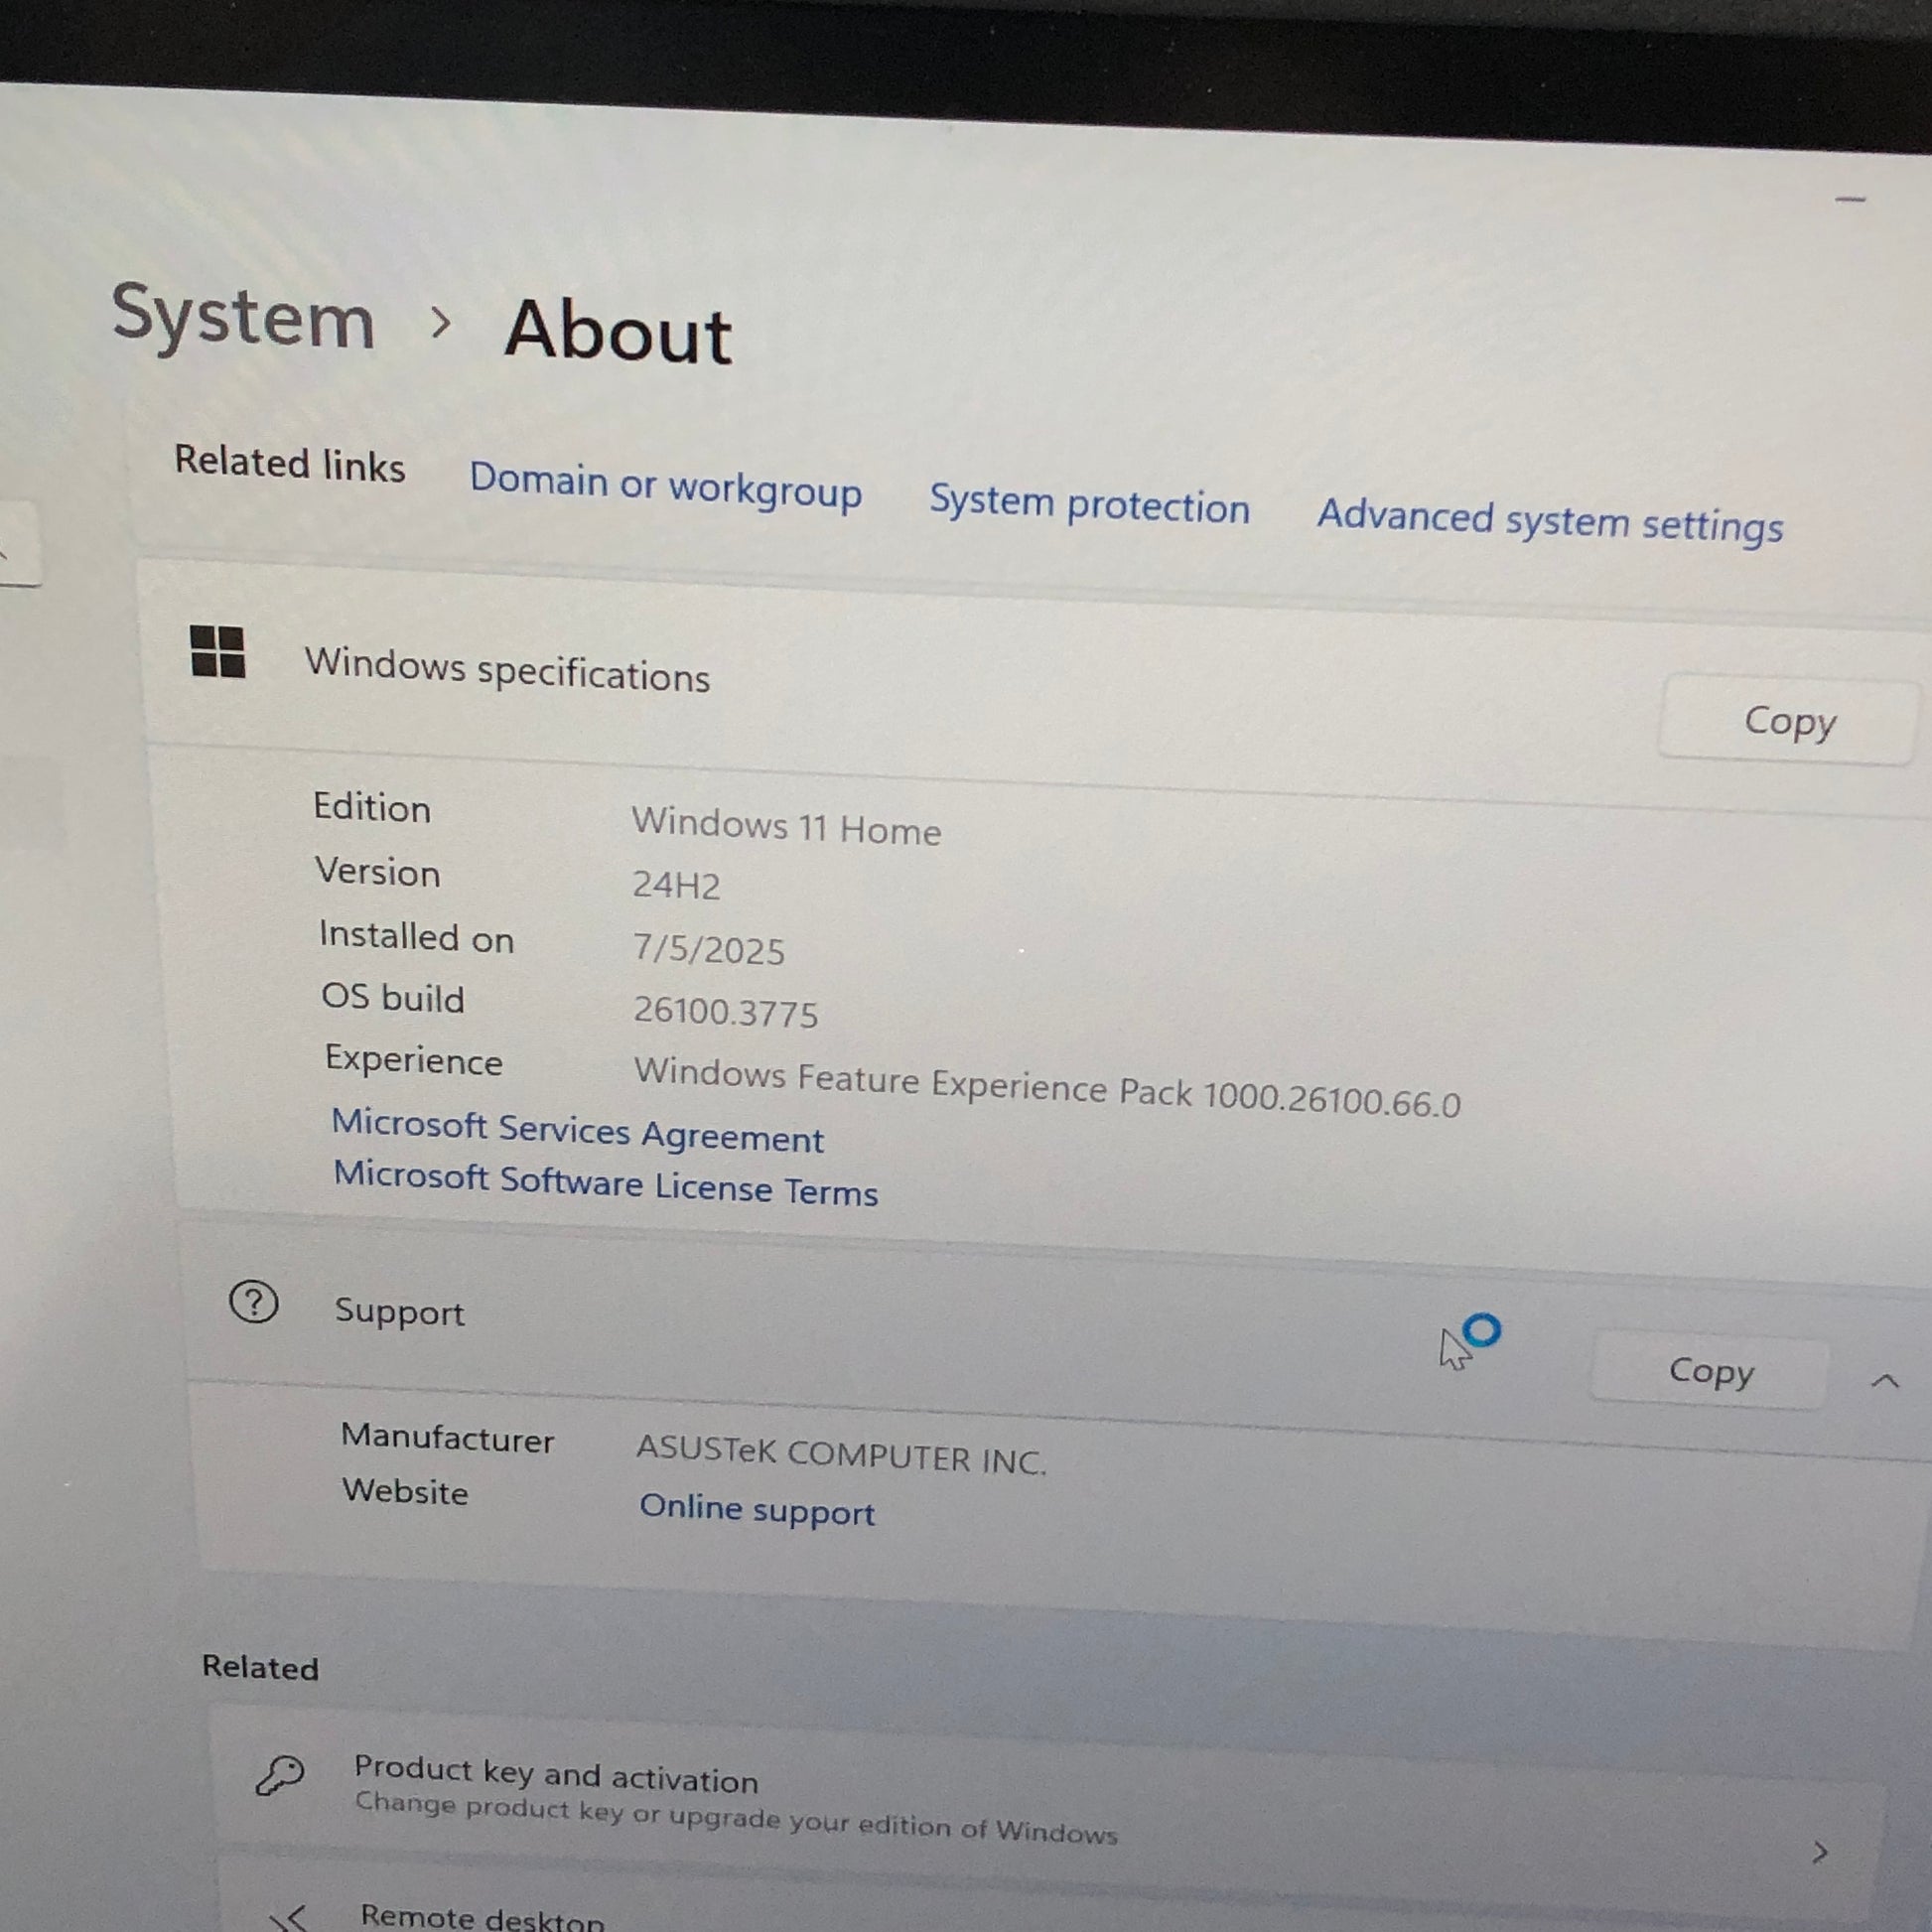The height and width of the screenshot is (1932, 1932).
Task: Minimize the Settings window
Action: (x=1851, y=199)
